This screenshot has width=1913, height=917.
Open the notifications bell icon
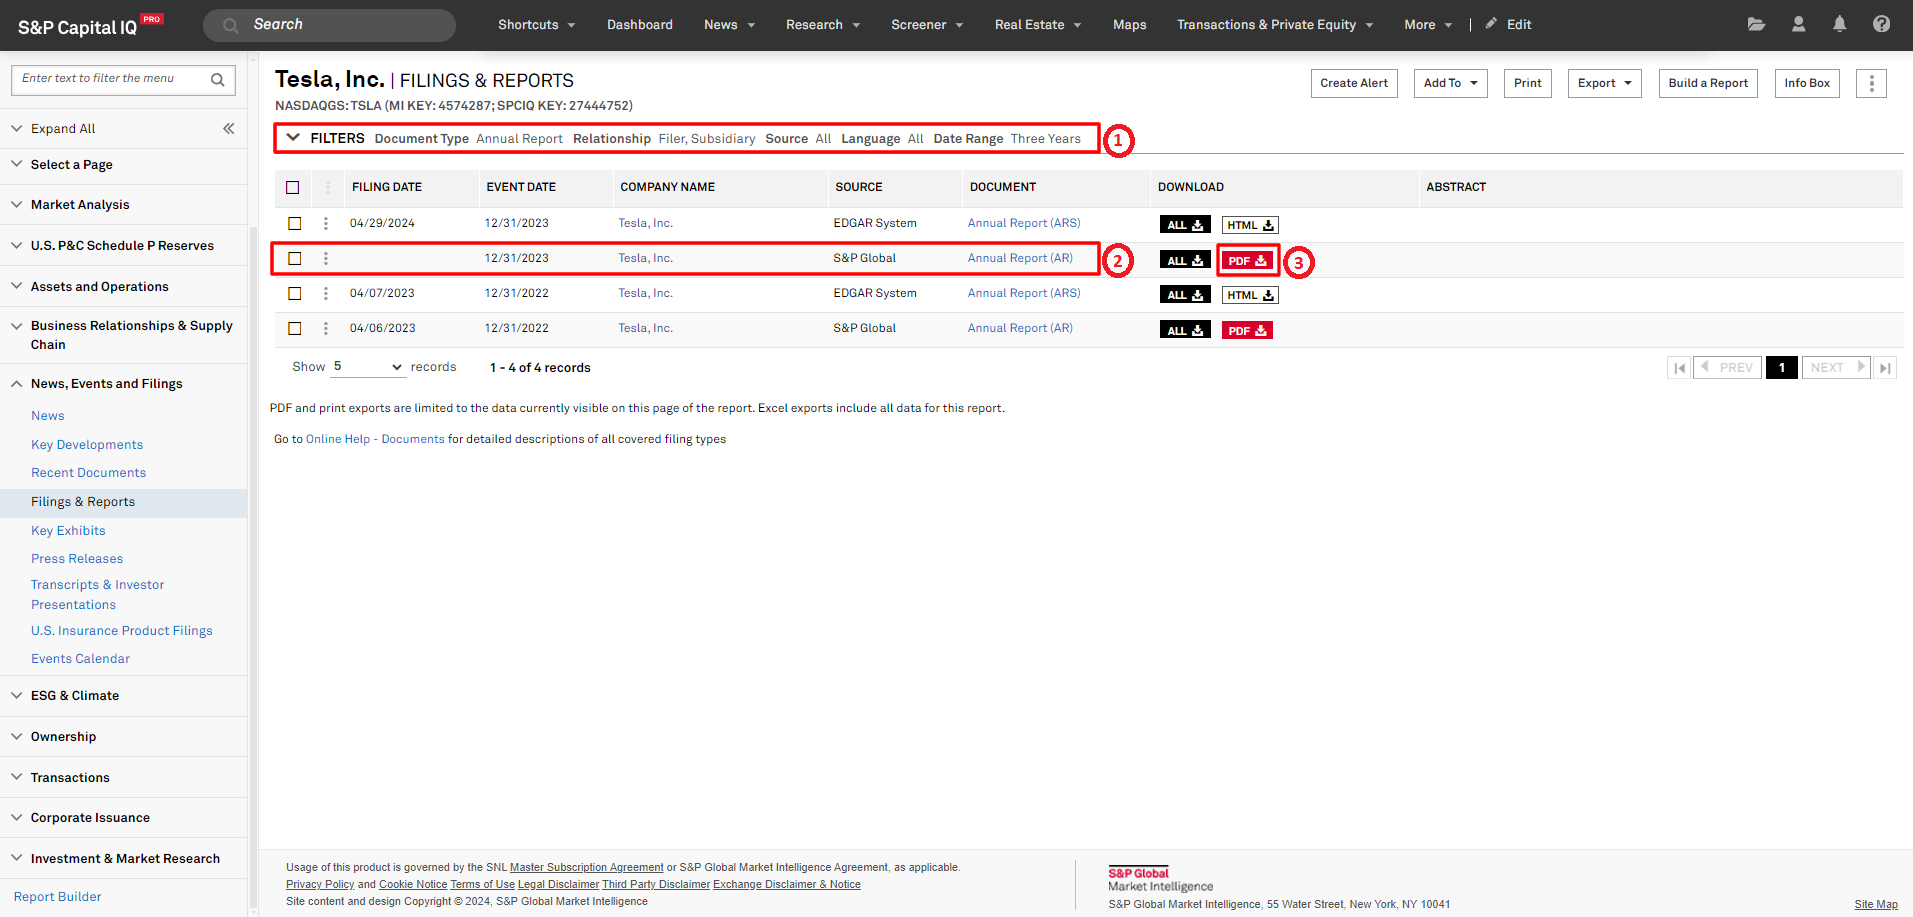coord(1839,24)
